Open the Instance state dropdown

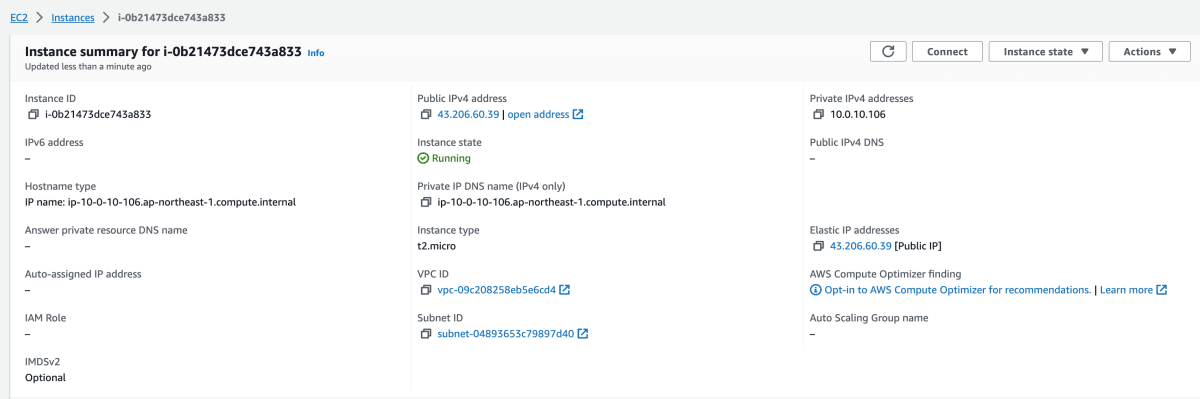pyautogui.click(x=1046, y=52)
